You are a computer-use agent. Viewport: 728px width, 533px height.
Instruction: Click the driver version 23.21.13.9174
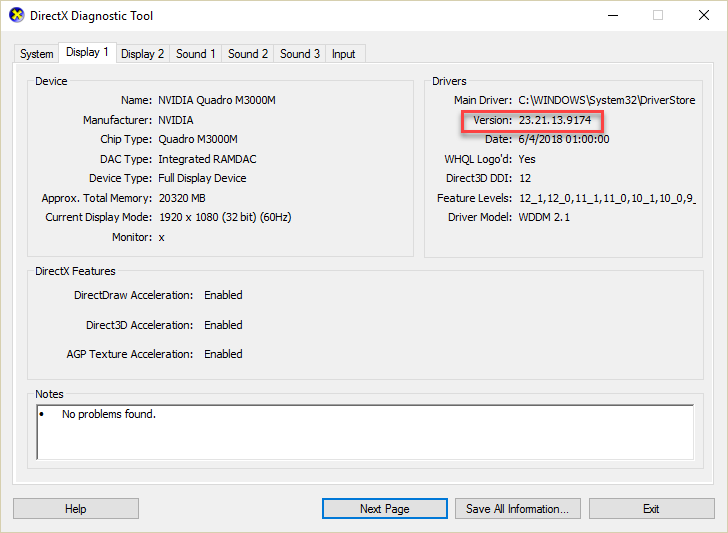pos(555,120)
